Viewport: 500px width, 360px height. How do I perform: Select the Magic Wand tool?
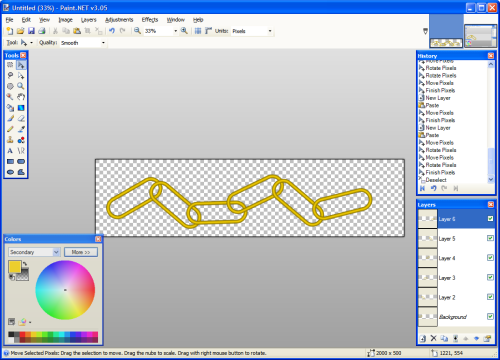10,97
